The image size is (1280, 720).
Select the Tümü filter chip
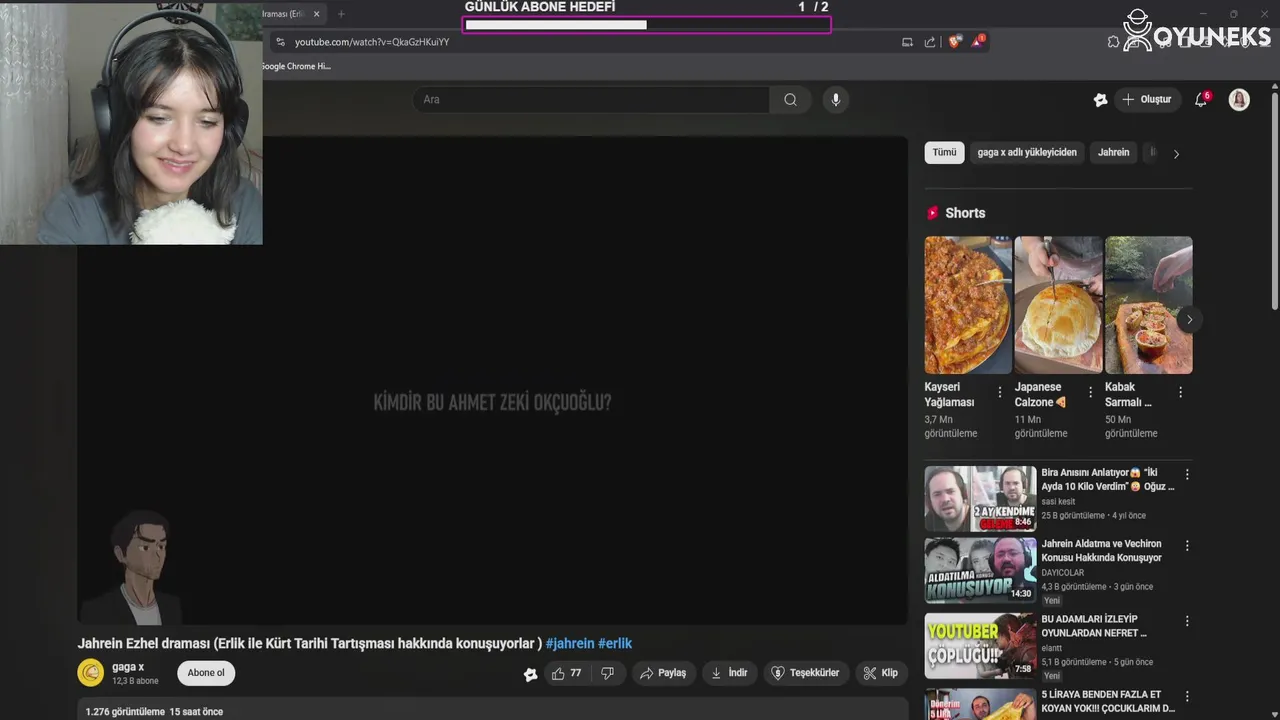coord(945,153)
